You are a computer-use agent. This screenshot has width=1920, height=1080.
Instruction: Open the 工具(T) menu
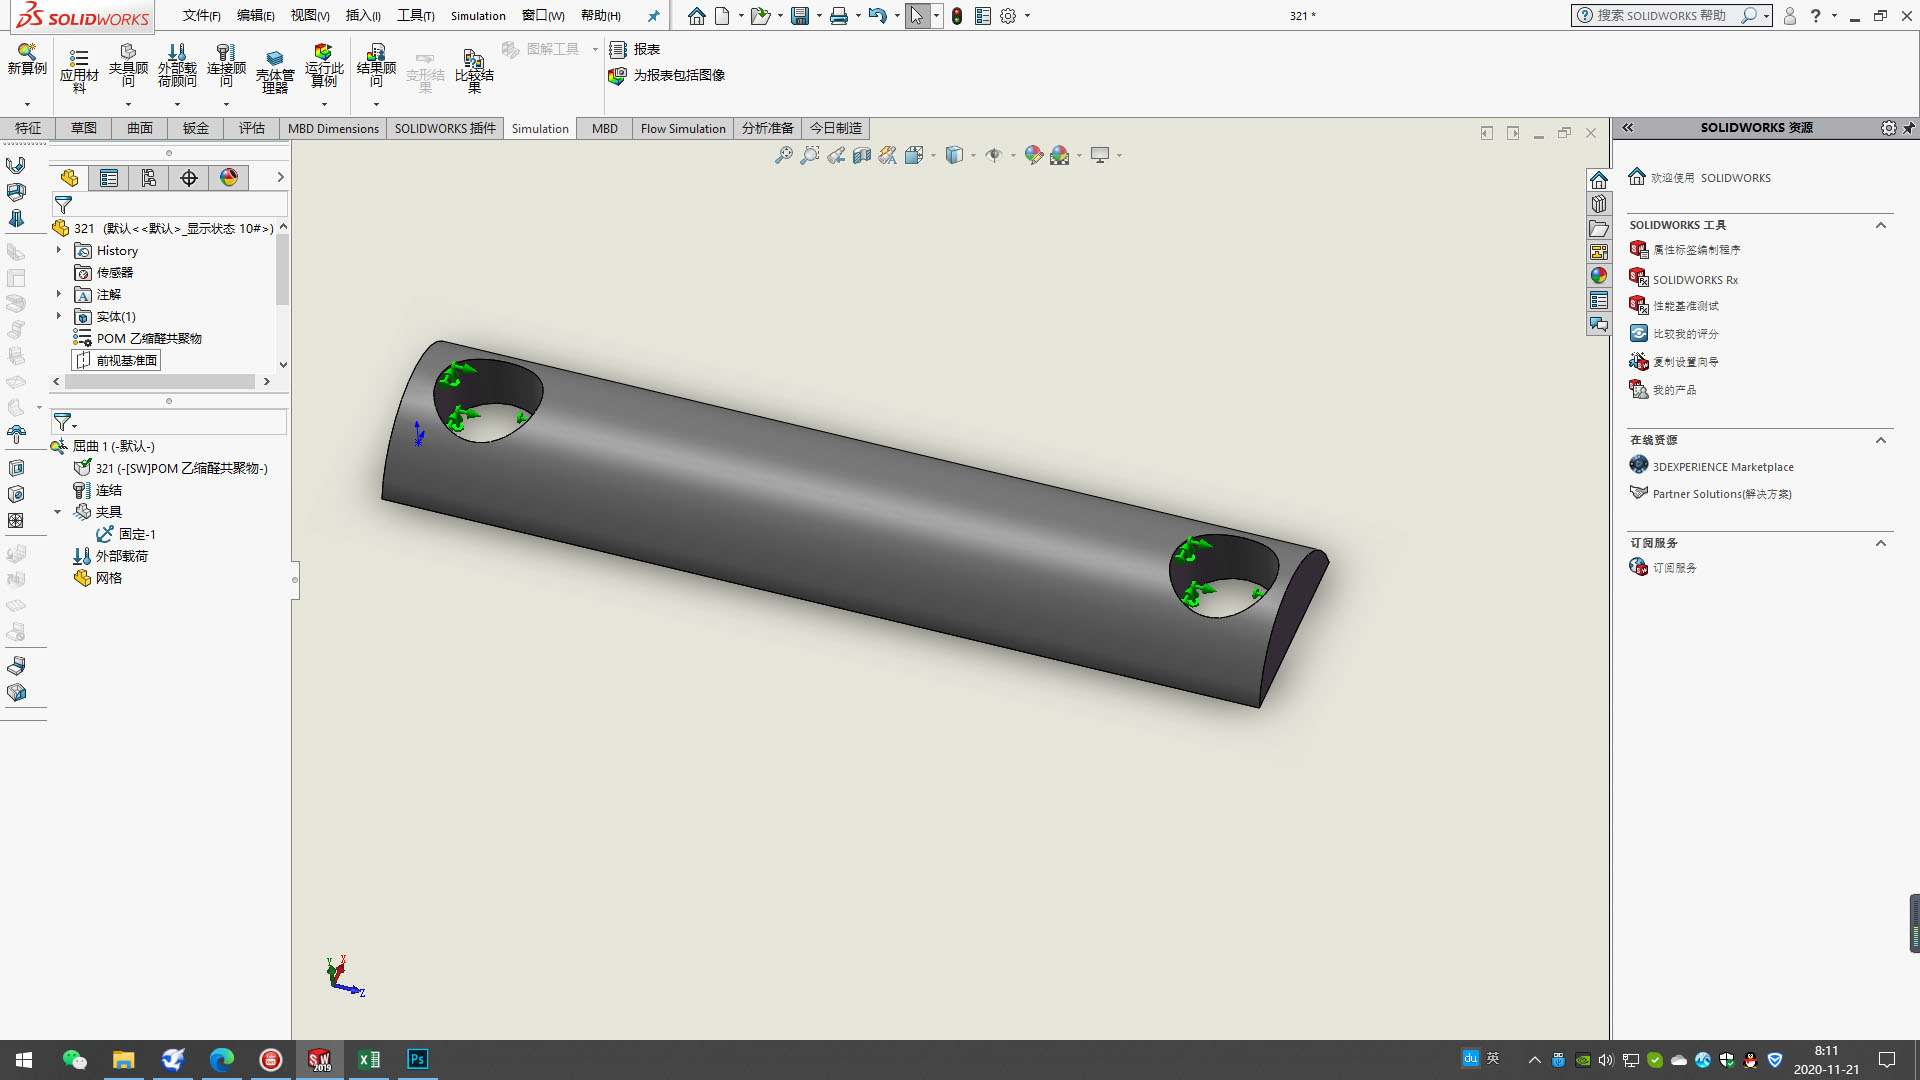coord(415,16)
